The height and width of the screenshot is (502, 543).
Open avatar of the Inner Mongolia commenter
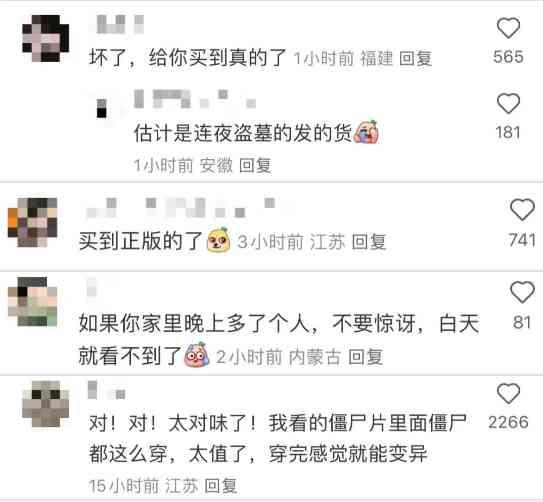(x=33, y=302)
